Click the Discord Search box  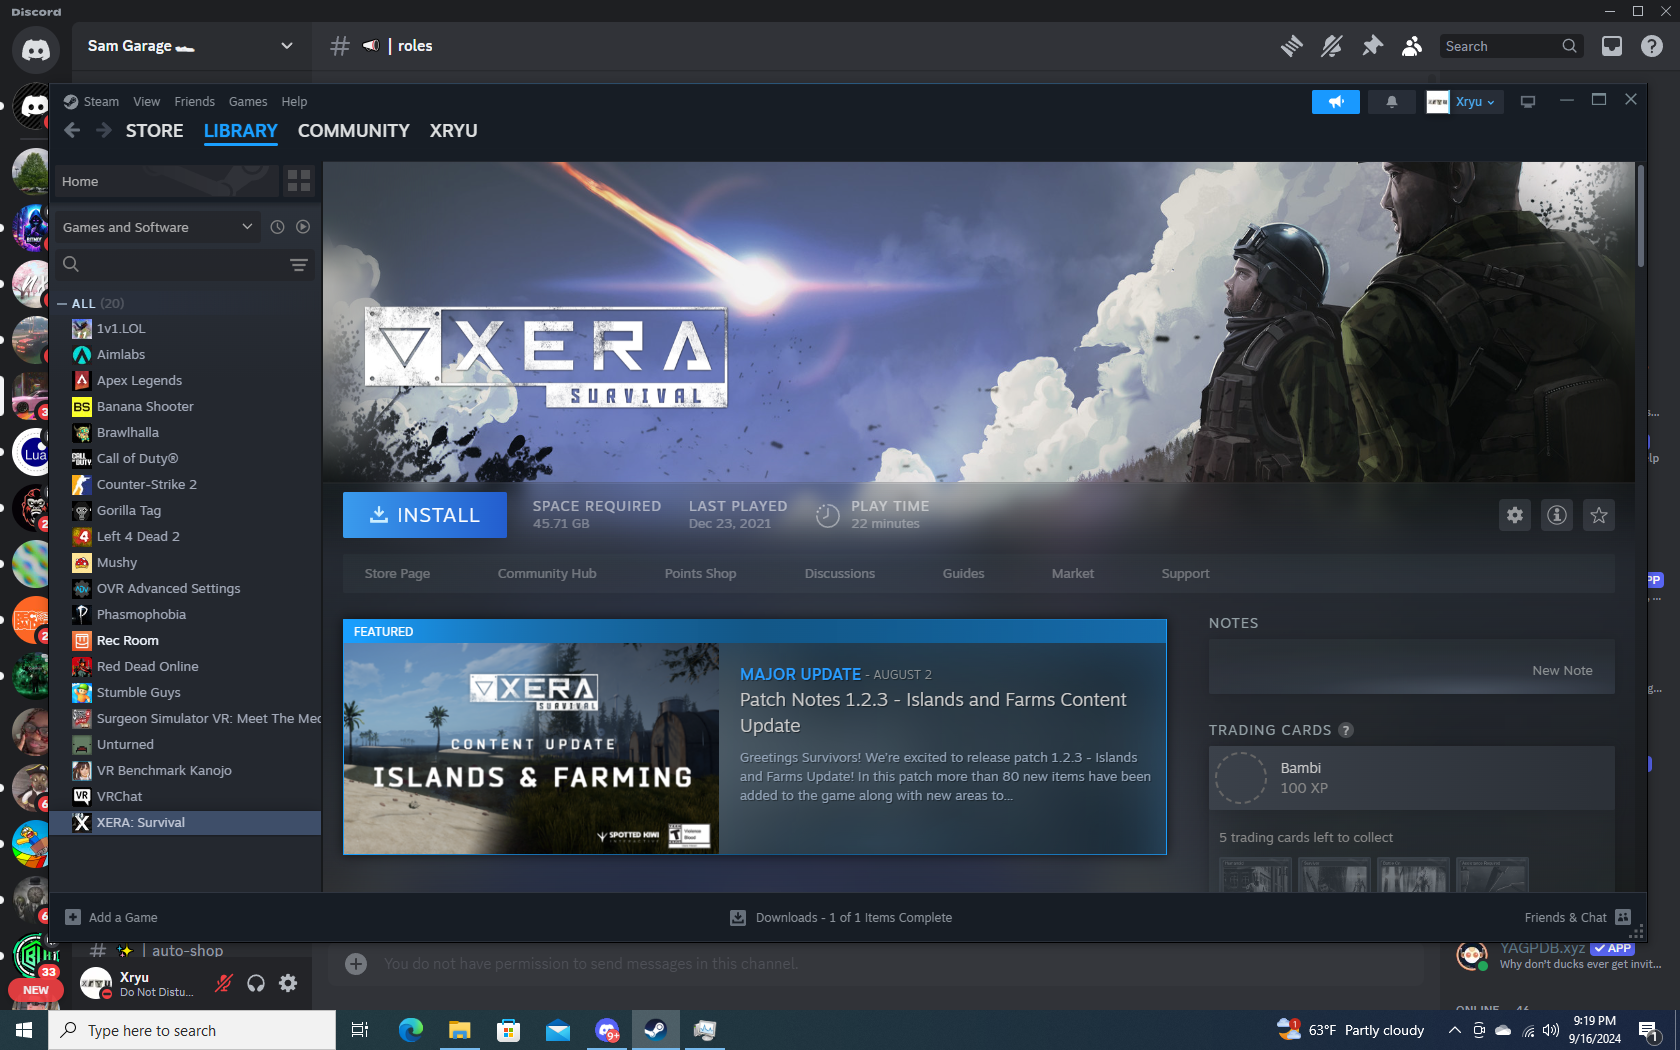point(1511,46)
